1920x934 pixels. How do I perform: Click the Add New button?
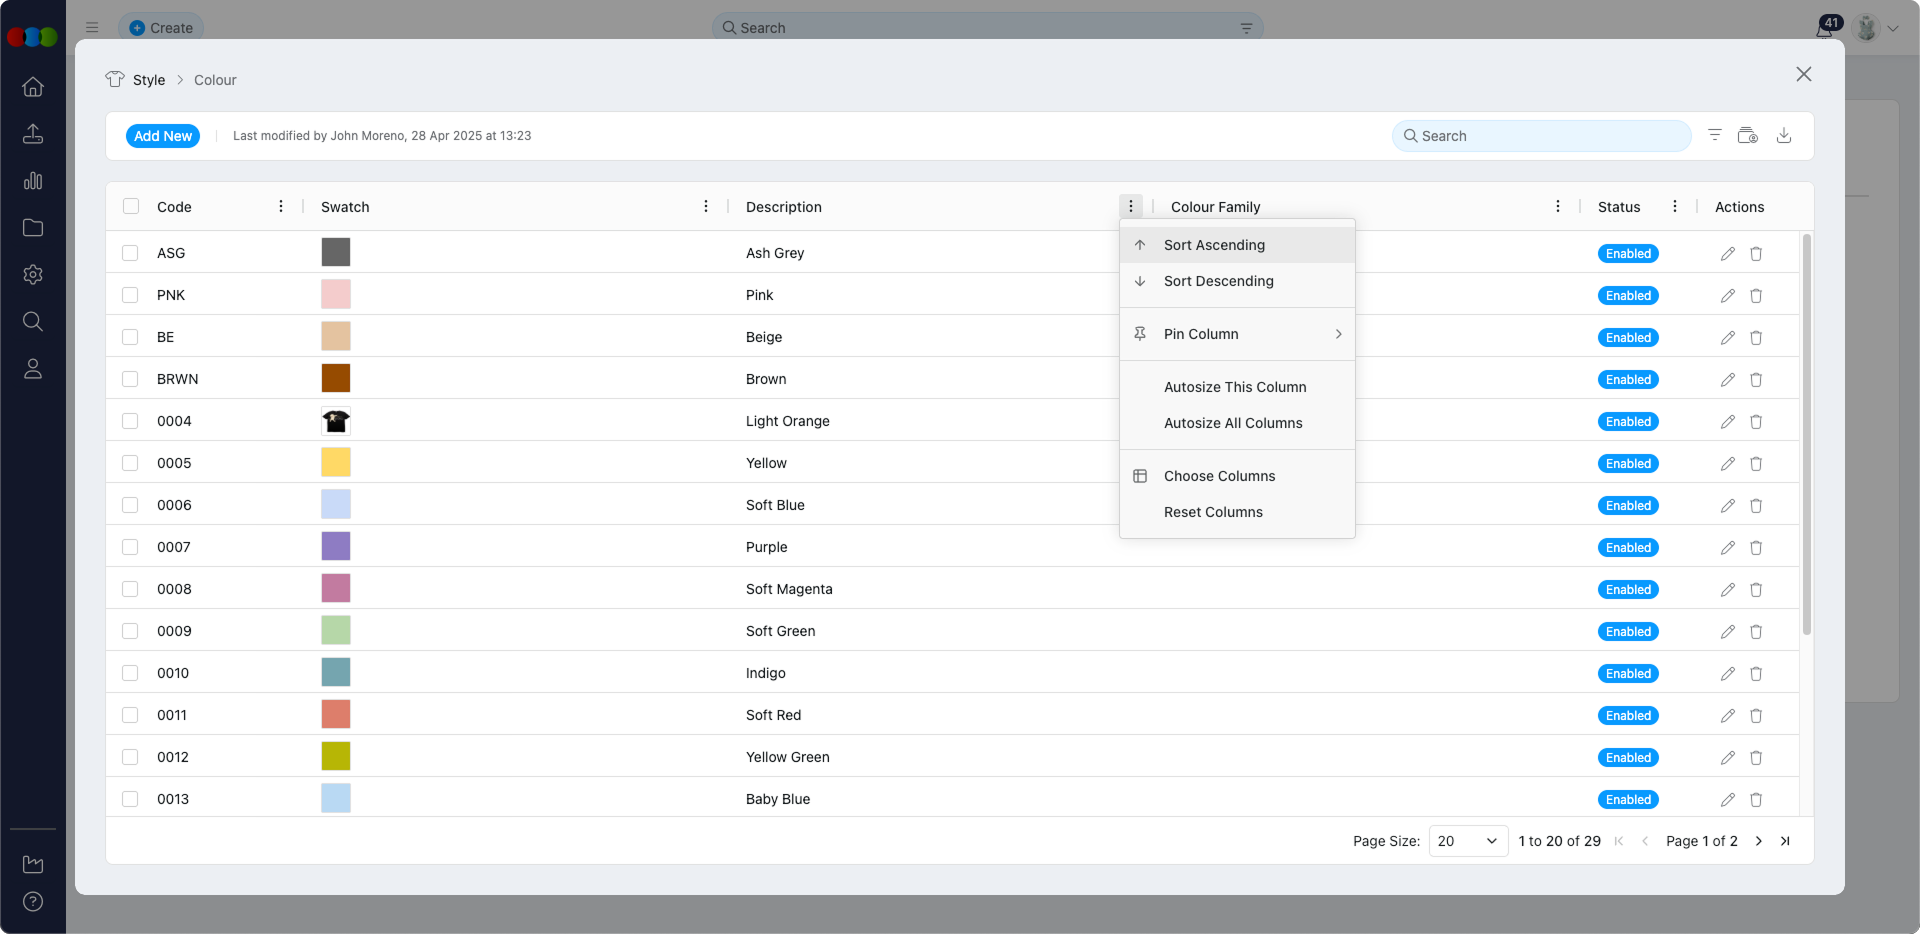(162, 135)
